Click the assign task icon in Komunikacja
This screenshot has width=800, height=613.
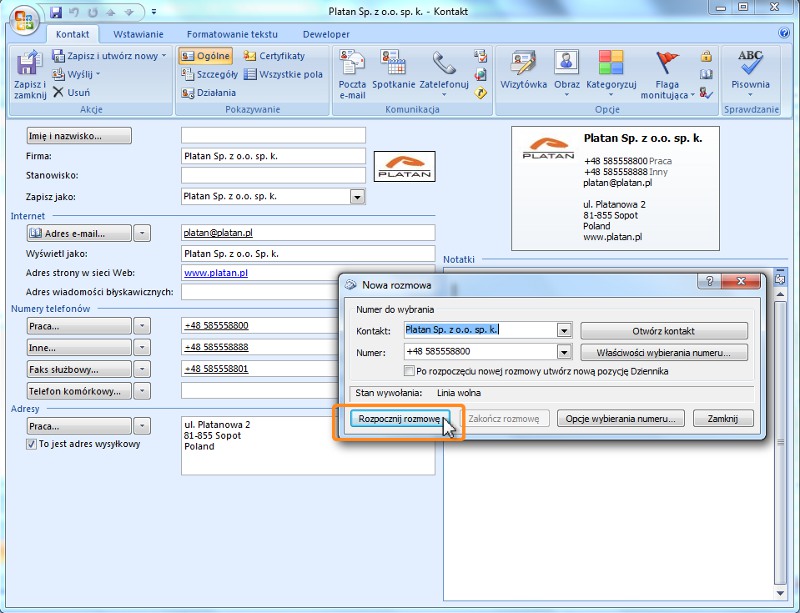(480, 56)
